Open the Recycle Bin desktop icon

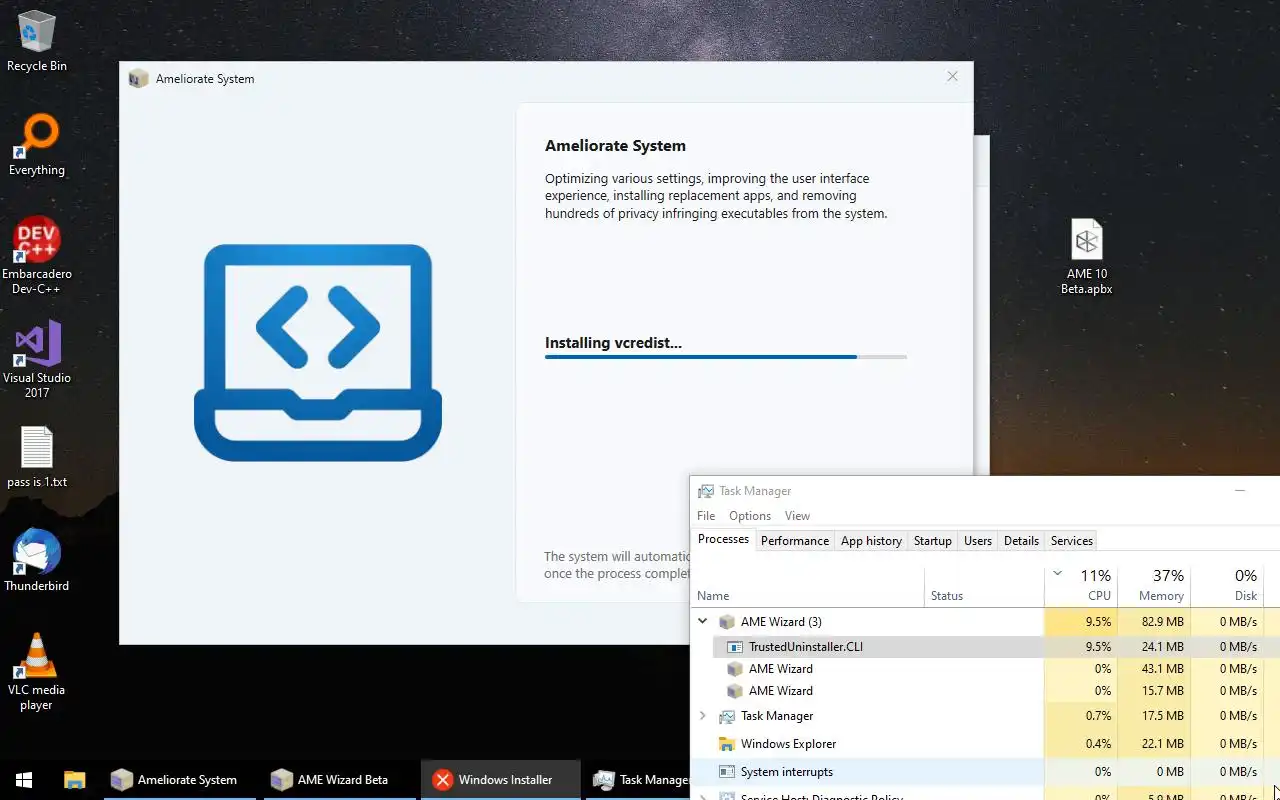(x=37, y=40)
